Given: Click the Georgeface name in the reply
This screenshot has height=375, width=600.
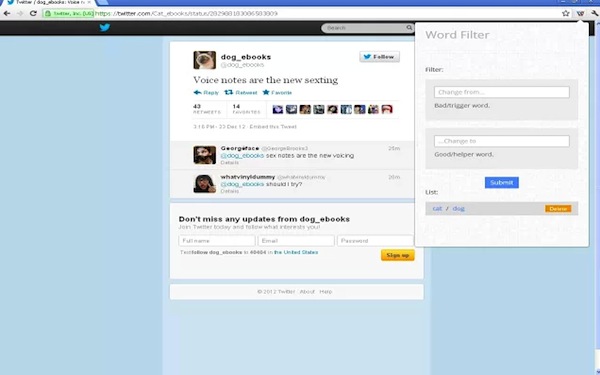Looking at the screenshot, I should coord(240,148).
